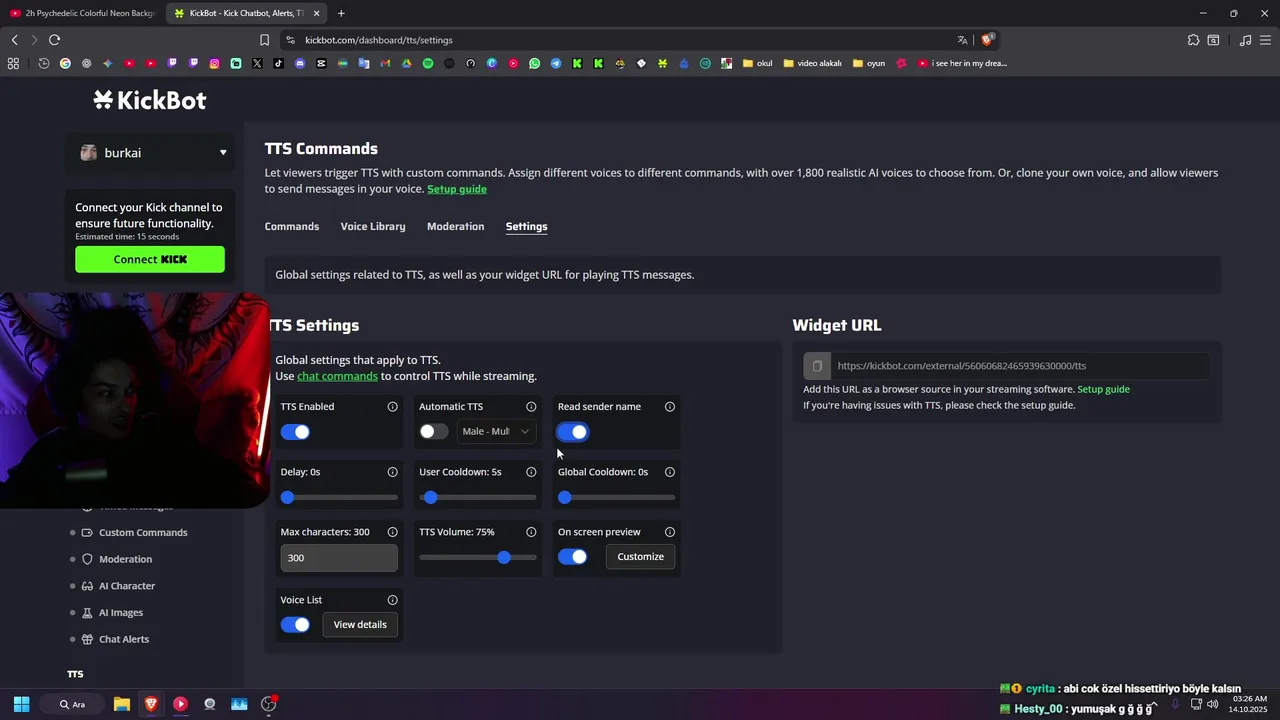The width and height of the screenshot is (1280, 720).
Task: Expand the burkai account dropdown
Action: (x=151, y=153)
